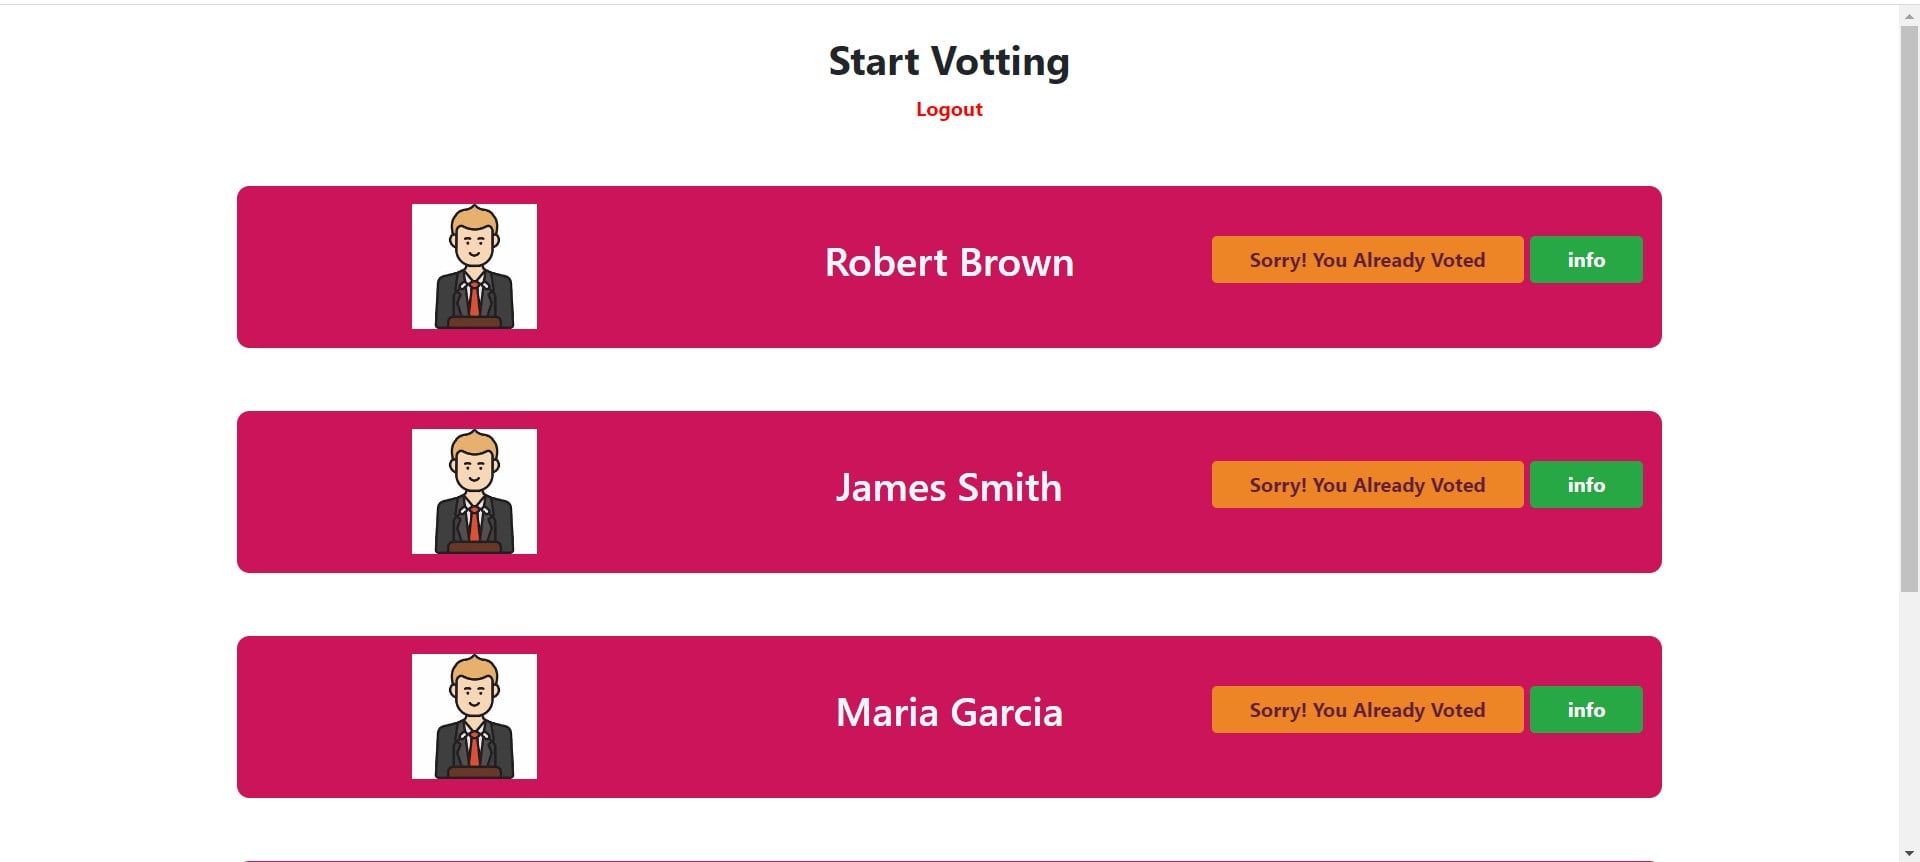
Task: Open info for Maria Garcia
Action: tap(1586, 709)
